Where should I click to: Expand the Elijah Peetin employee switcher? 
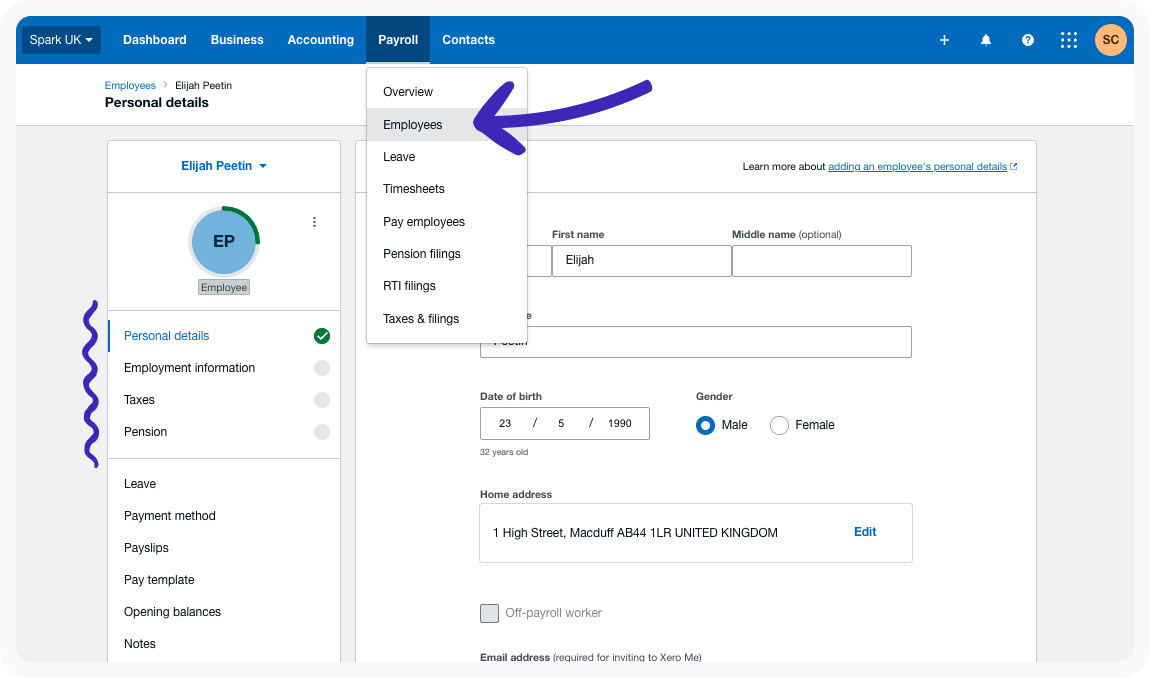[224, 166]
